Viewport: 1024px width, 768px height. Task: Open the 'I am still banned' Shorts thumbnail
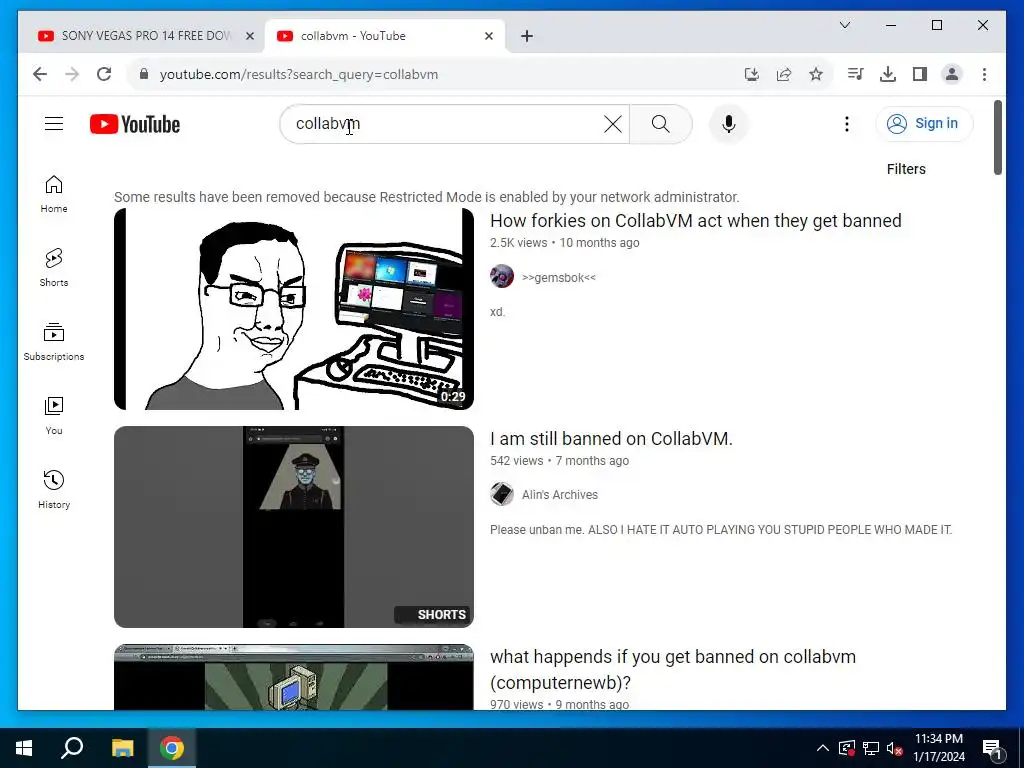(x=294, y=527)
